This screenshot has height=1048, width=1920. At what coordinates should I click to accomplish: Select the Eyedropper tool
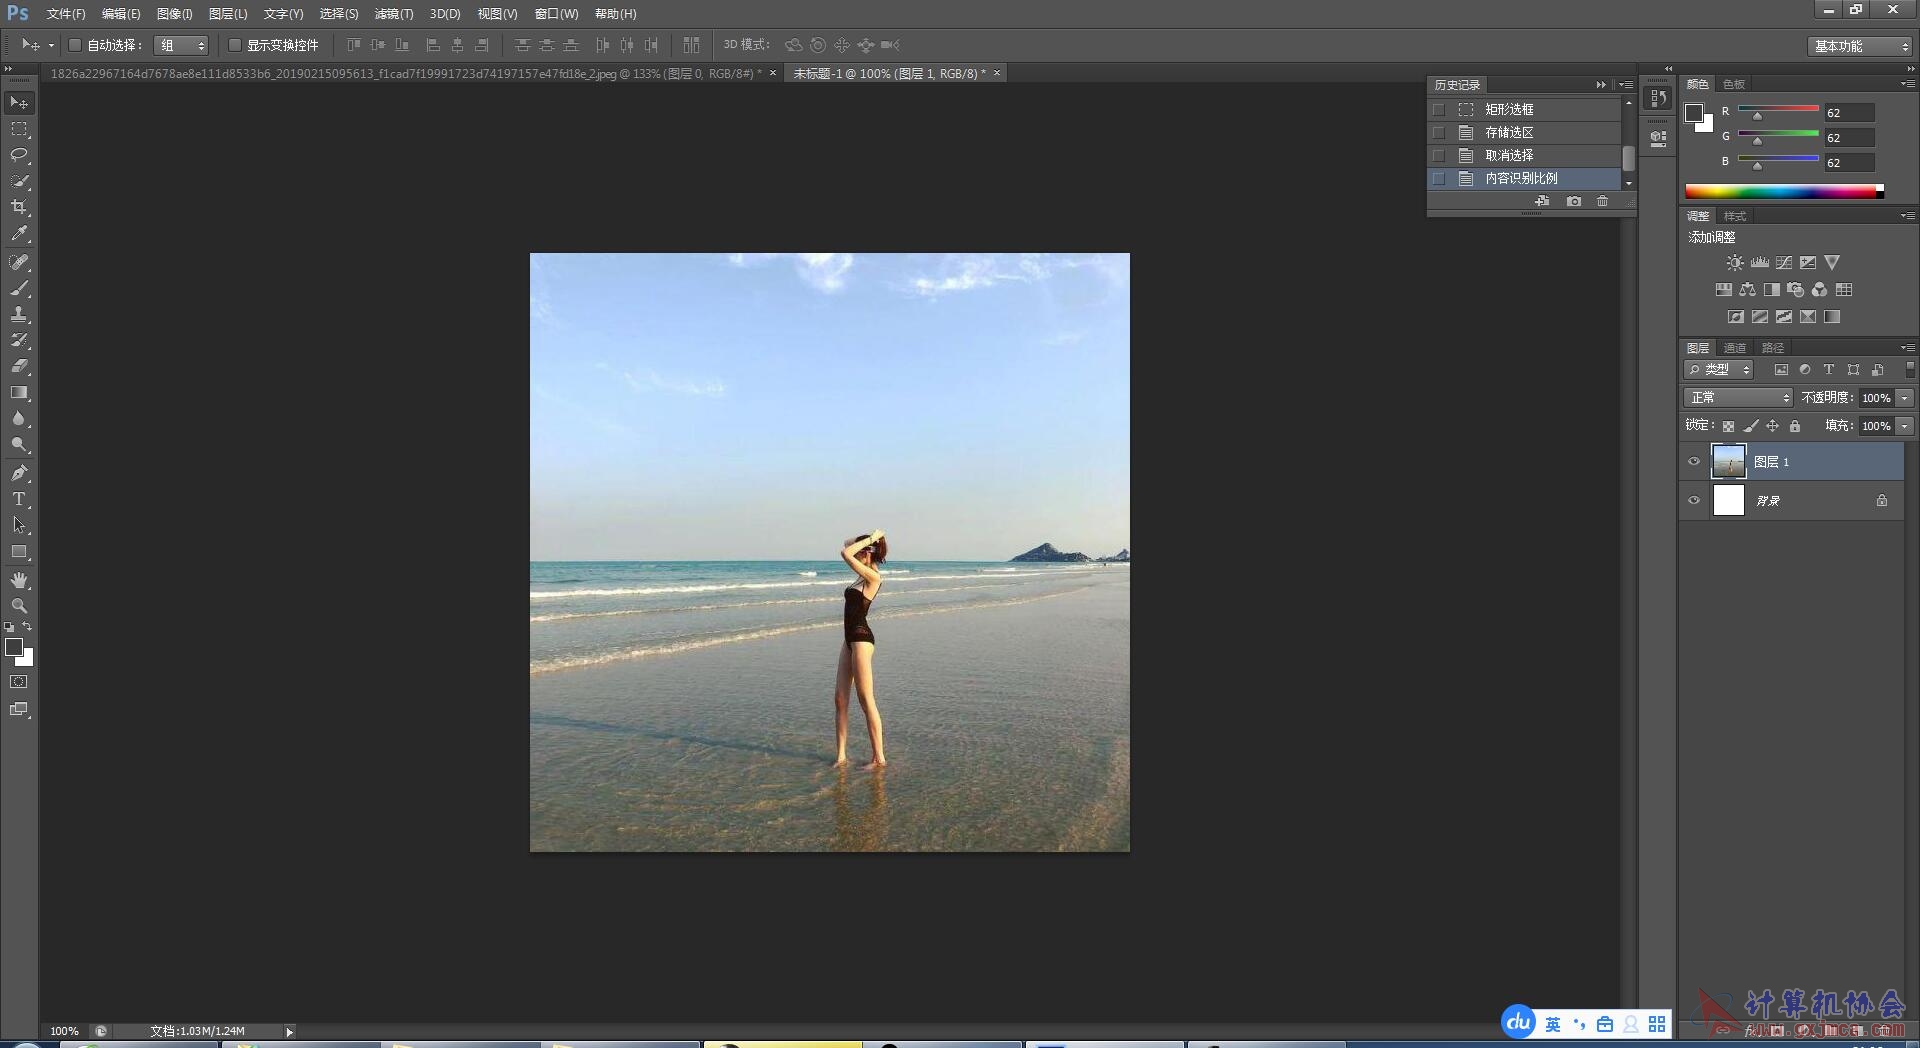pyautogui.click(x=19, y=233)
